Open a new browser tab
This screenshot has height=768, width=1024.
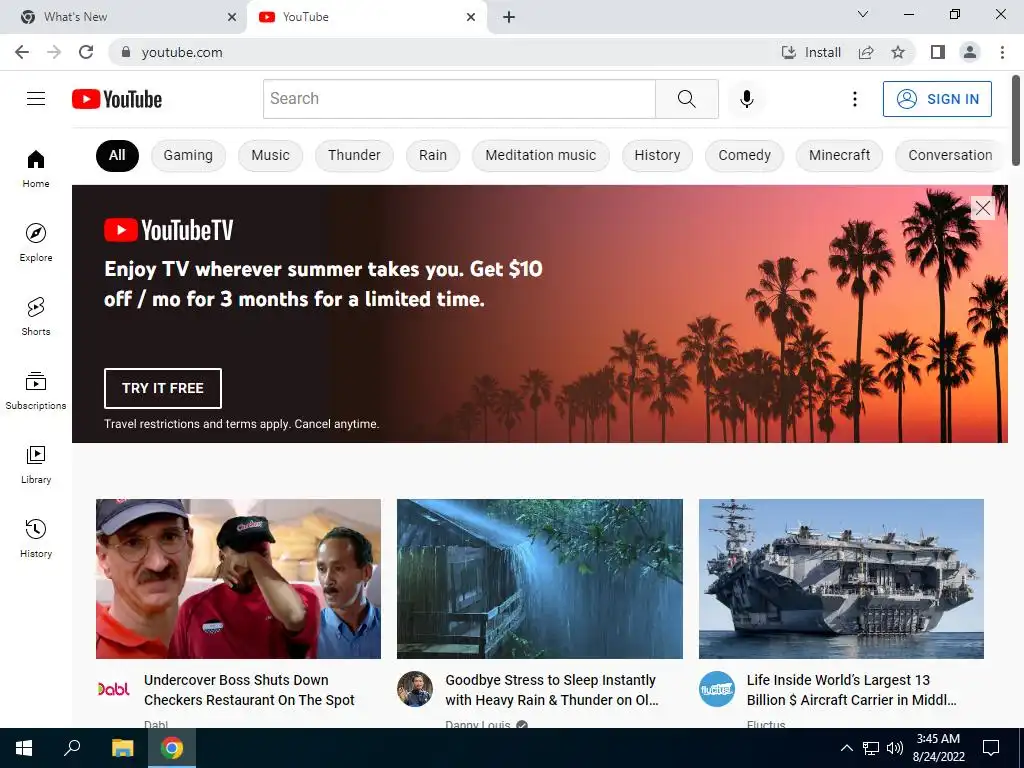pyautogui.click(x=509, y=17)
